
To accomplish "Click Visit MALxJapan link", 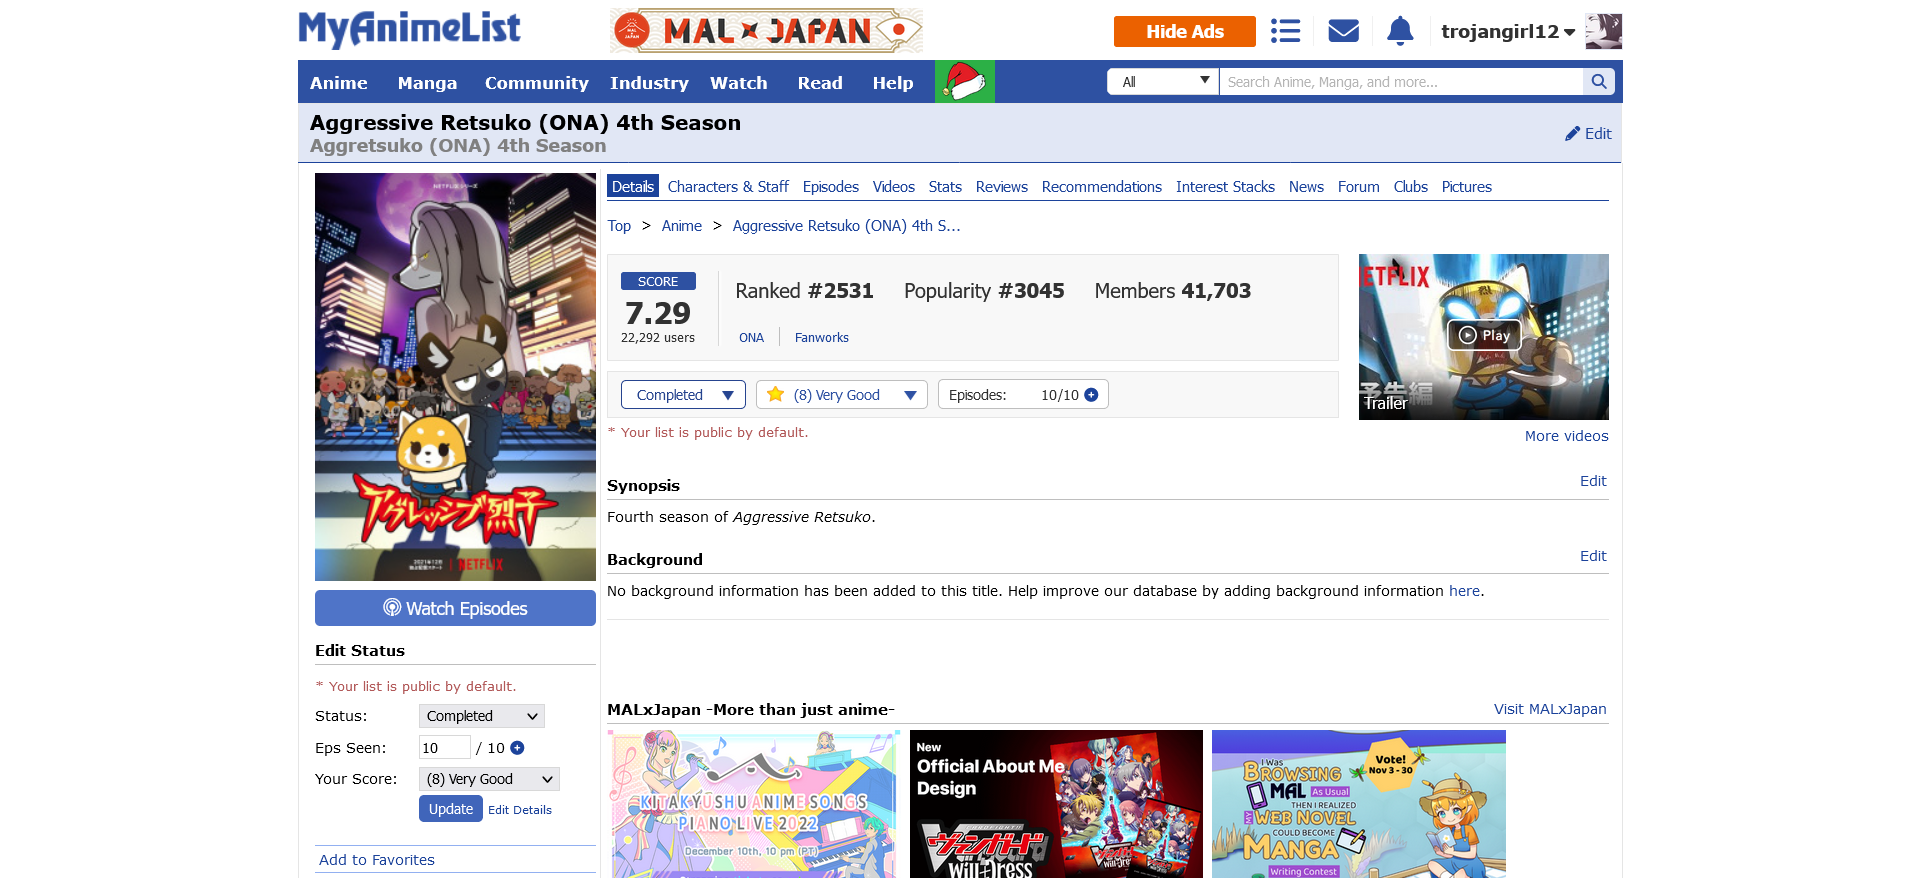I will pyautogui.click(x=1550, y=709).
